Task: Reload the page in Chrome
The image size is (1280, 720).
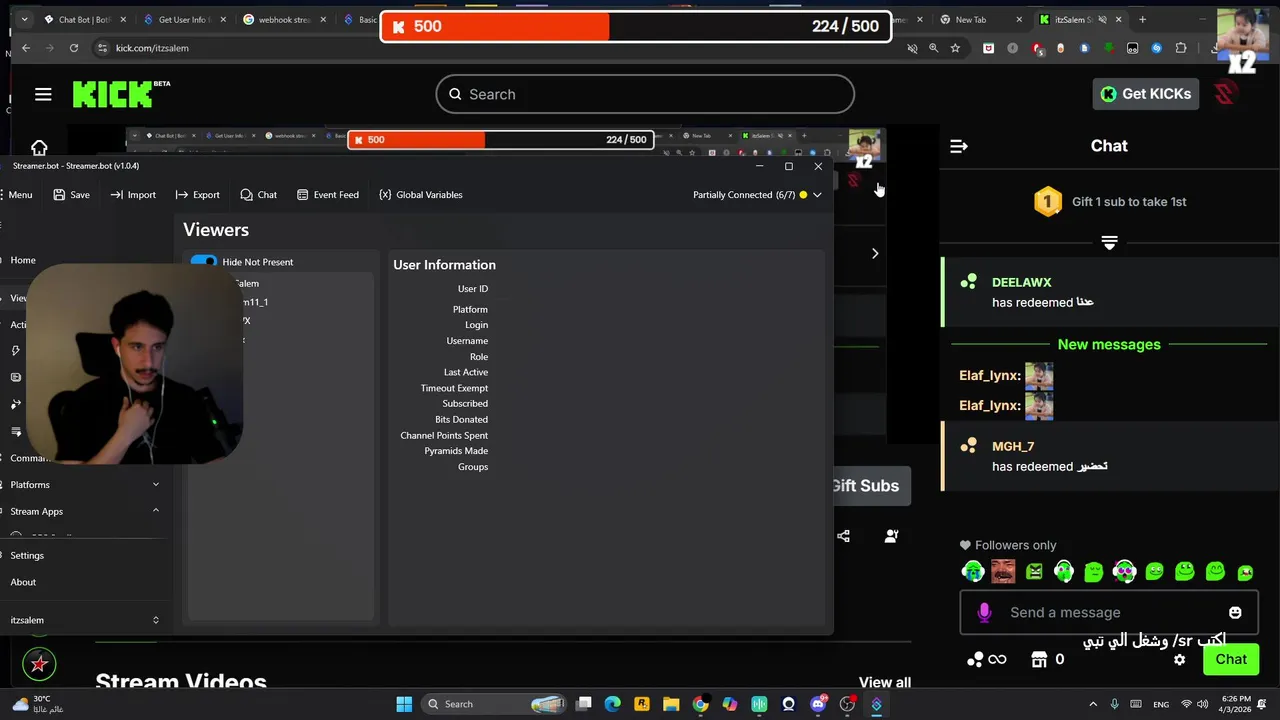Action: coord(74,48)
